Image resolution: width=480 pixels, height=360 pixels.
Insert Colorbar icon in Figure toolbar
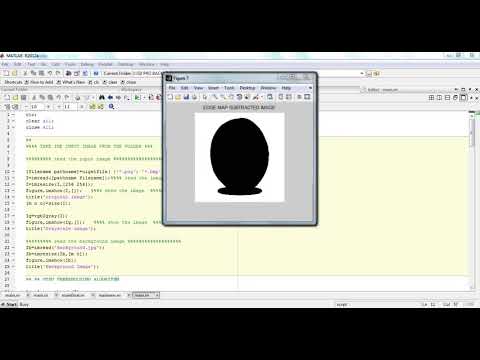pos(281,97)
